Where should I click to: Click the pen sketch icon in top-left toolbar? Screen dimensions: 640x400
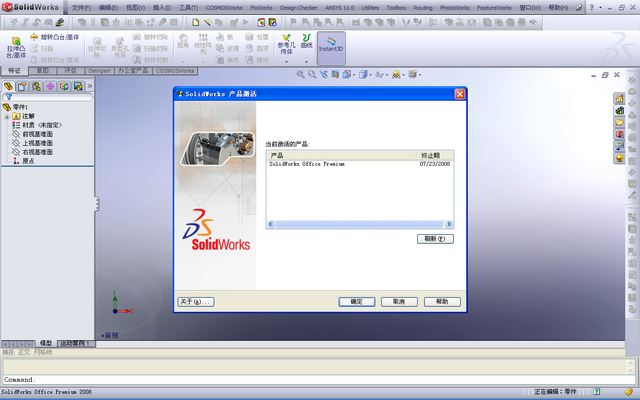(x=60, y=22)
